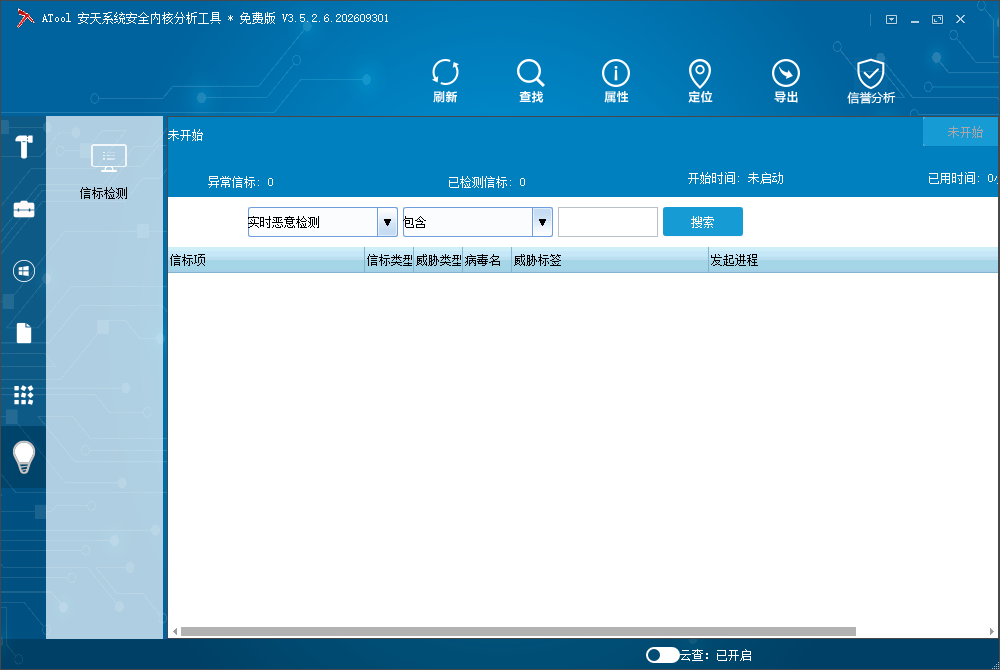Open 信誉分析 reputation analysis

click(871, 80)
